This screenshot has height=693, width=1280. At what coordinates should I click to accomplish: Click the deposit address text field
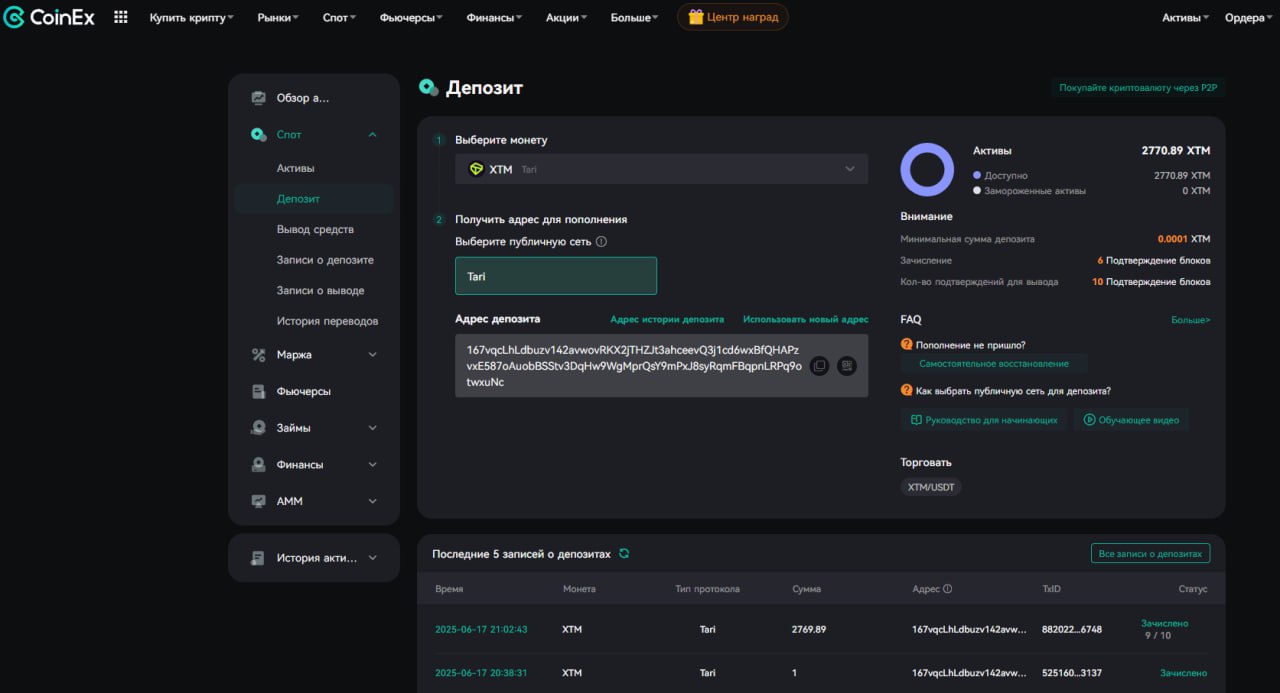[x=661, y=366]
